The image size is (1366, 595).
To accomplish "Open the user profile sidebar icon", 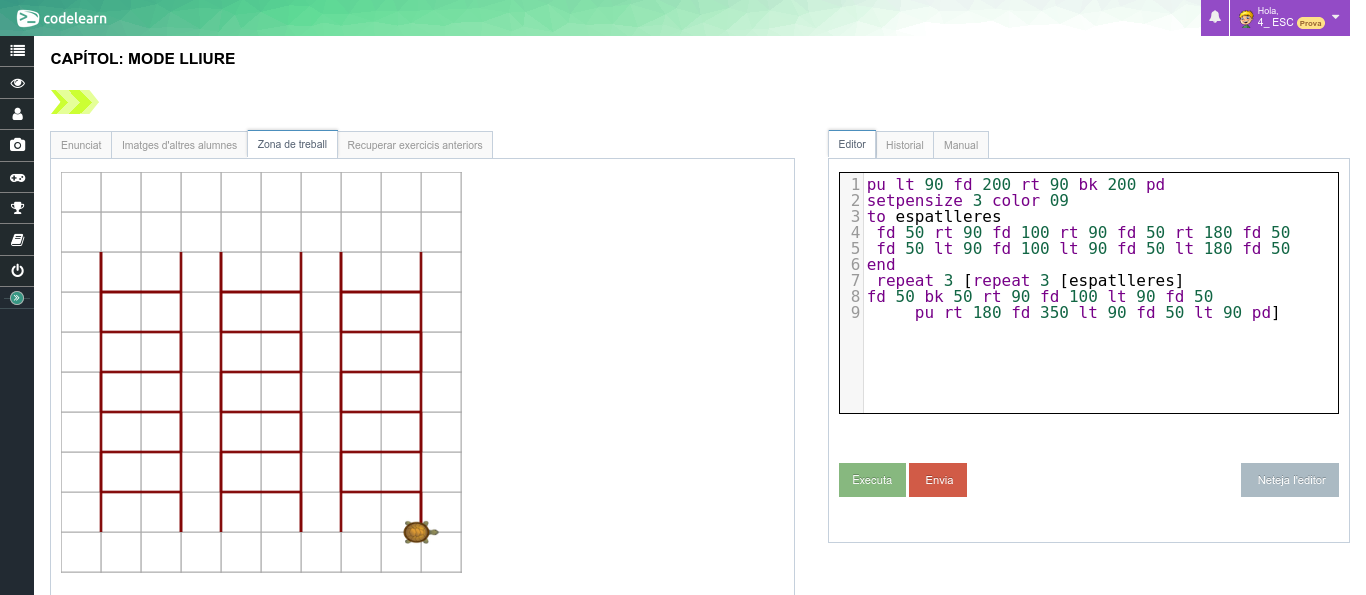I will click(17, 114).
